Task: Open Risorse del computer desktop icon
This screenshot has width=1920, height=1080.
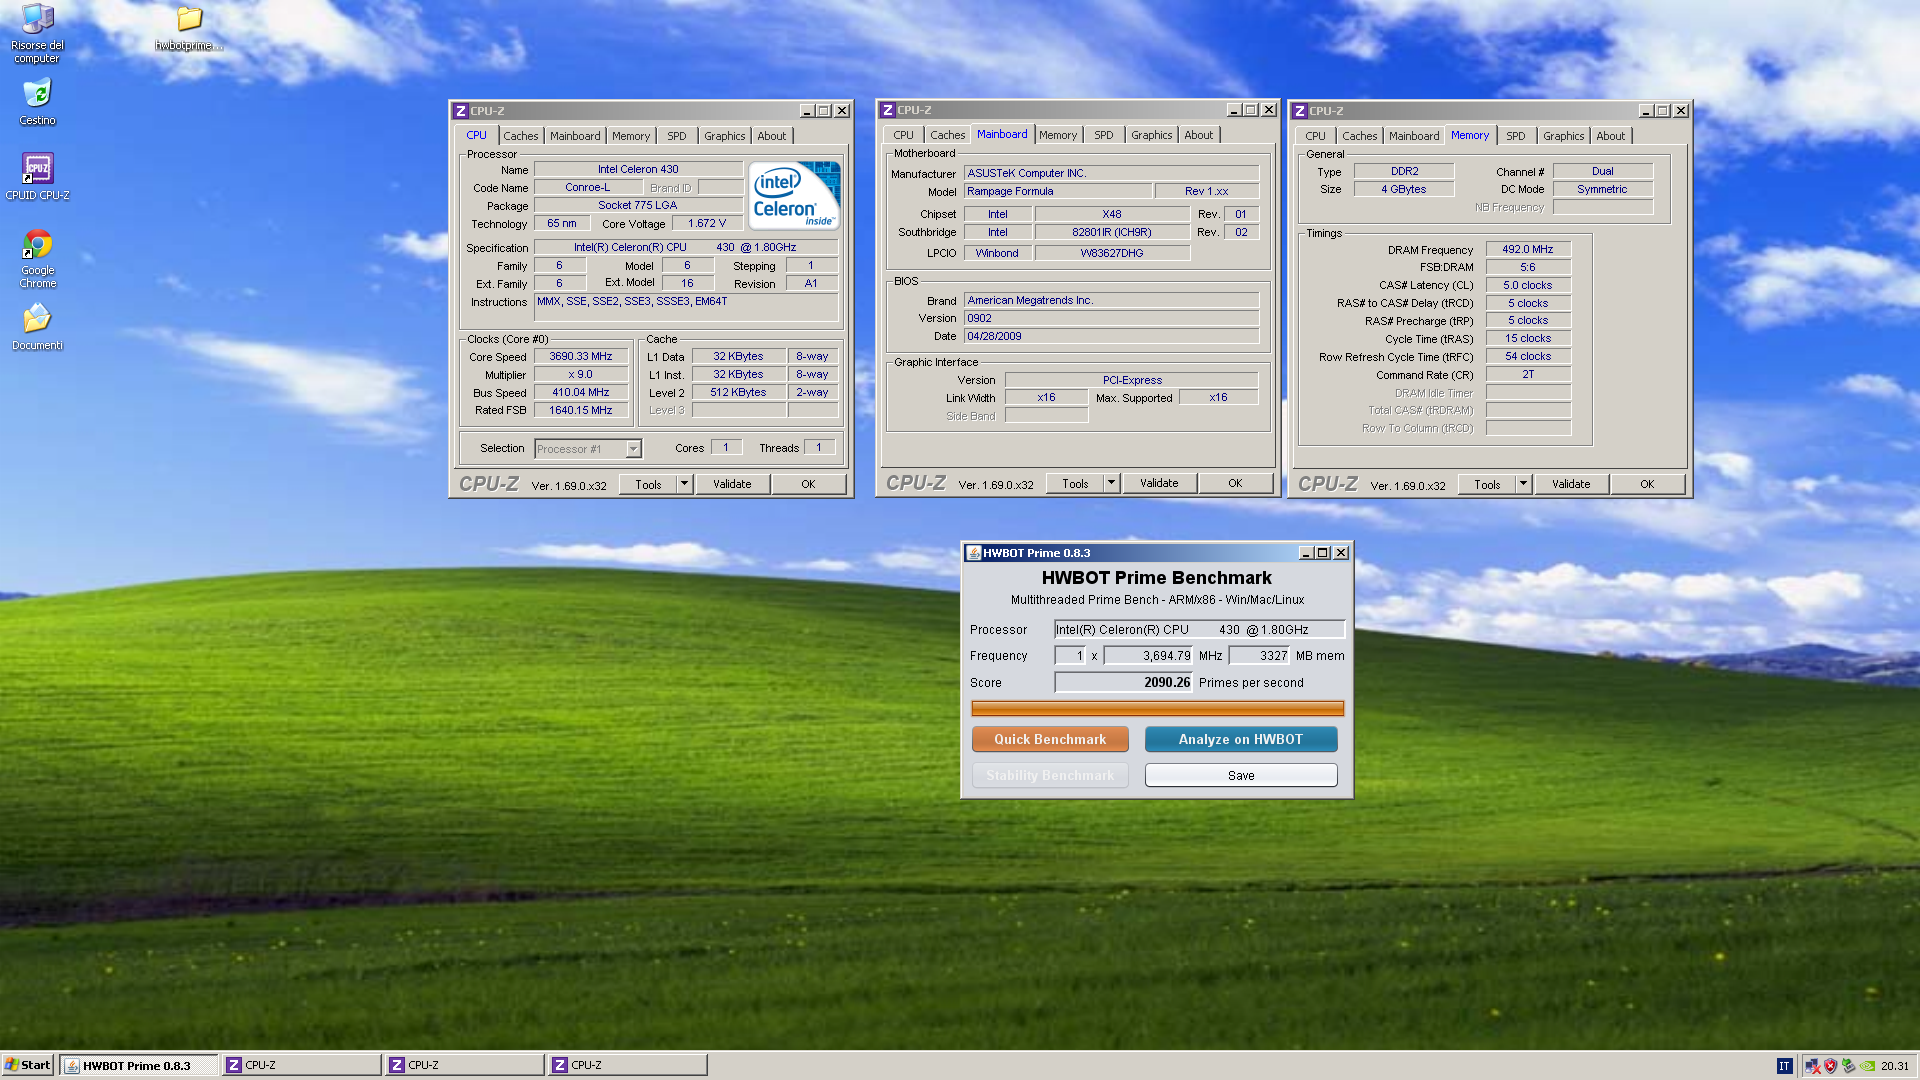Action: (x=37, y=32)
